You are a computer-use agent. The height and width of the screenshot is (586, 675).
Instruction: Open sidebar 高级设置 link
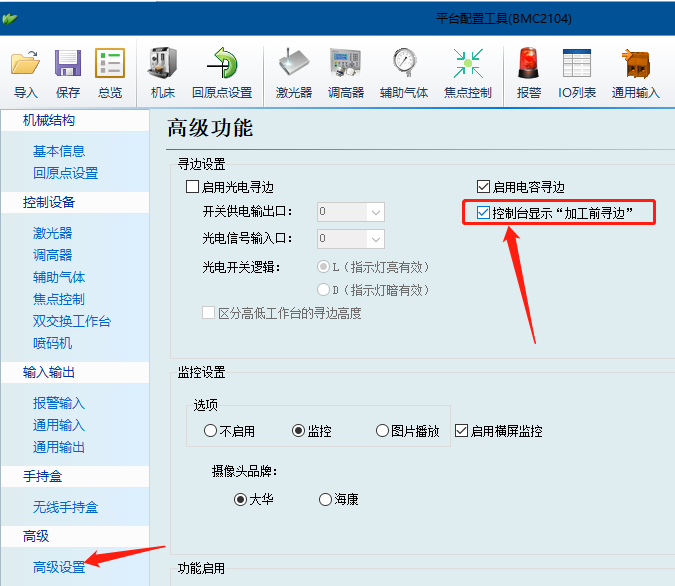(x=59, y=567)
